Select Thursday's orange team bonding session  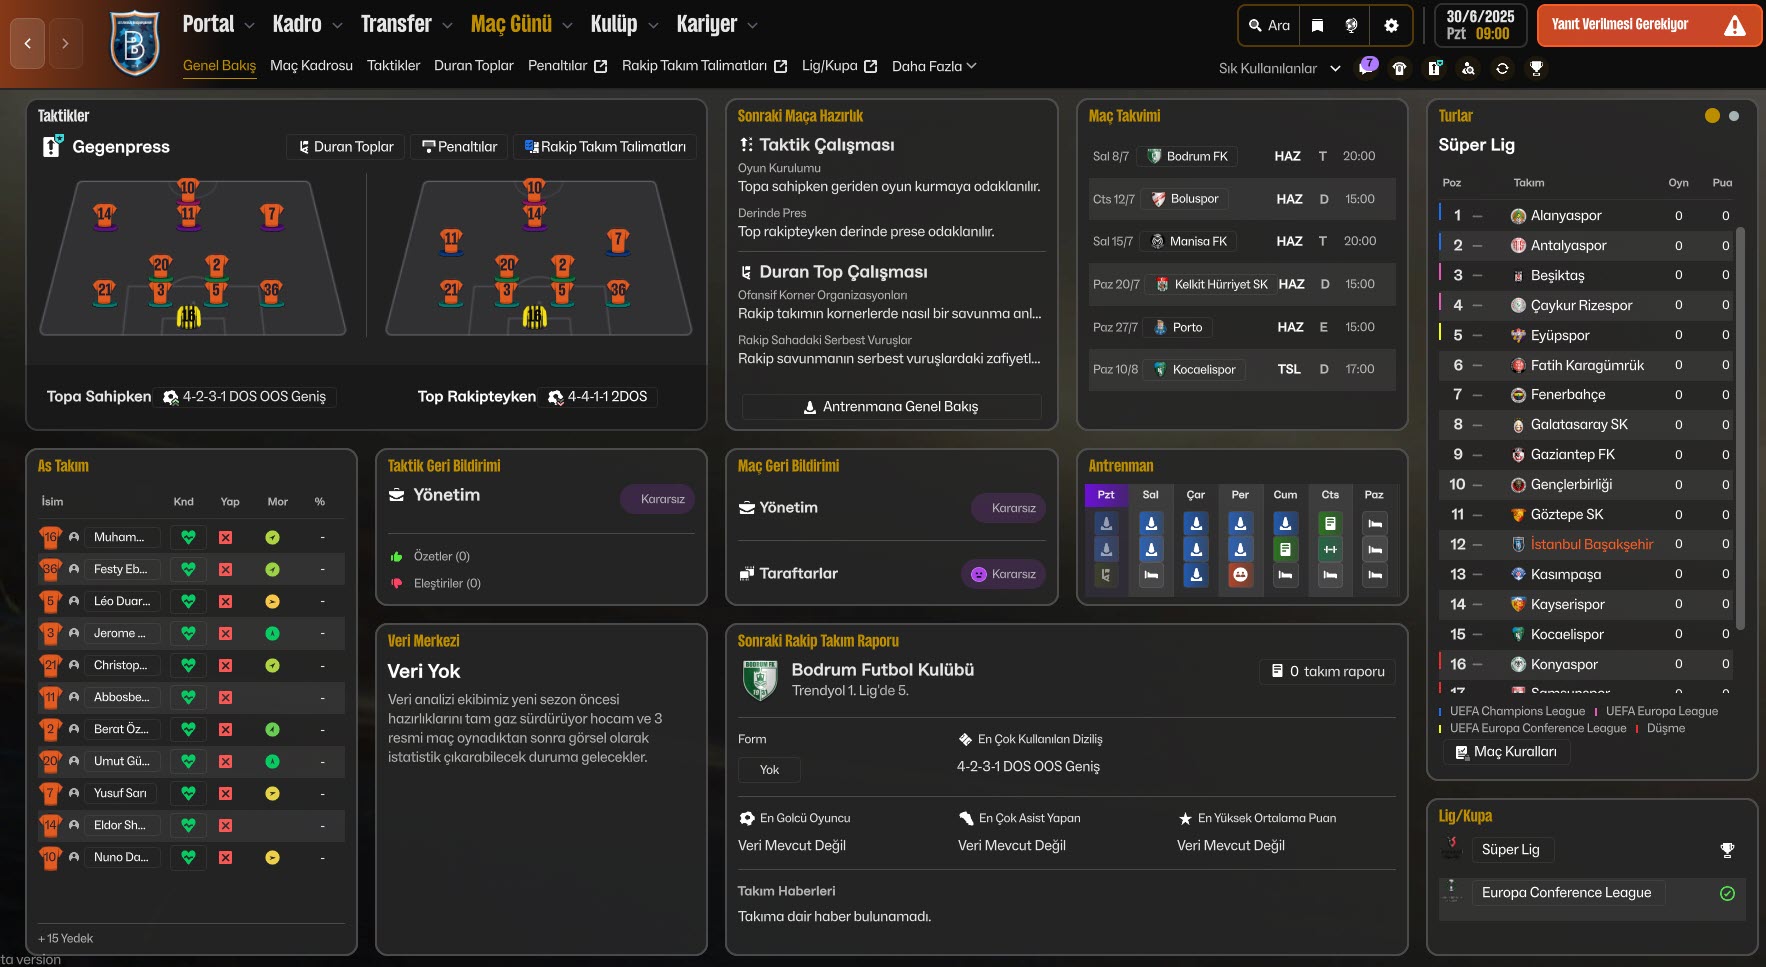click(1240, 575)
